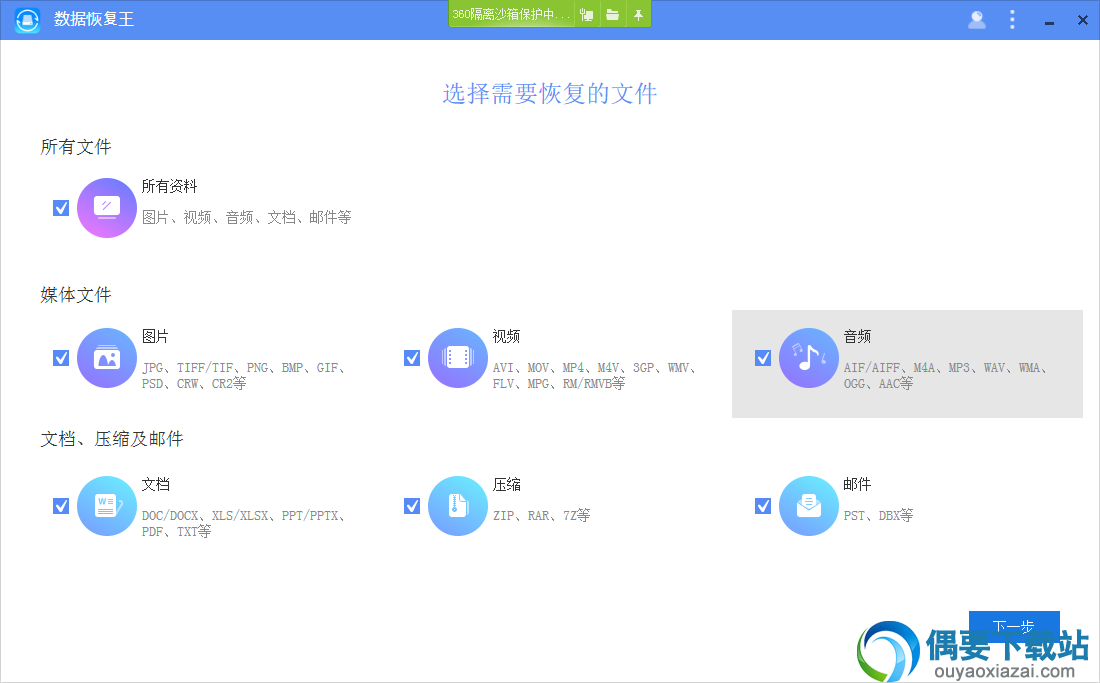This screenshot has width=1100, height=683.
Task: Click the 所有资料 title text
Action: pos(169,187)
